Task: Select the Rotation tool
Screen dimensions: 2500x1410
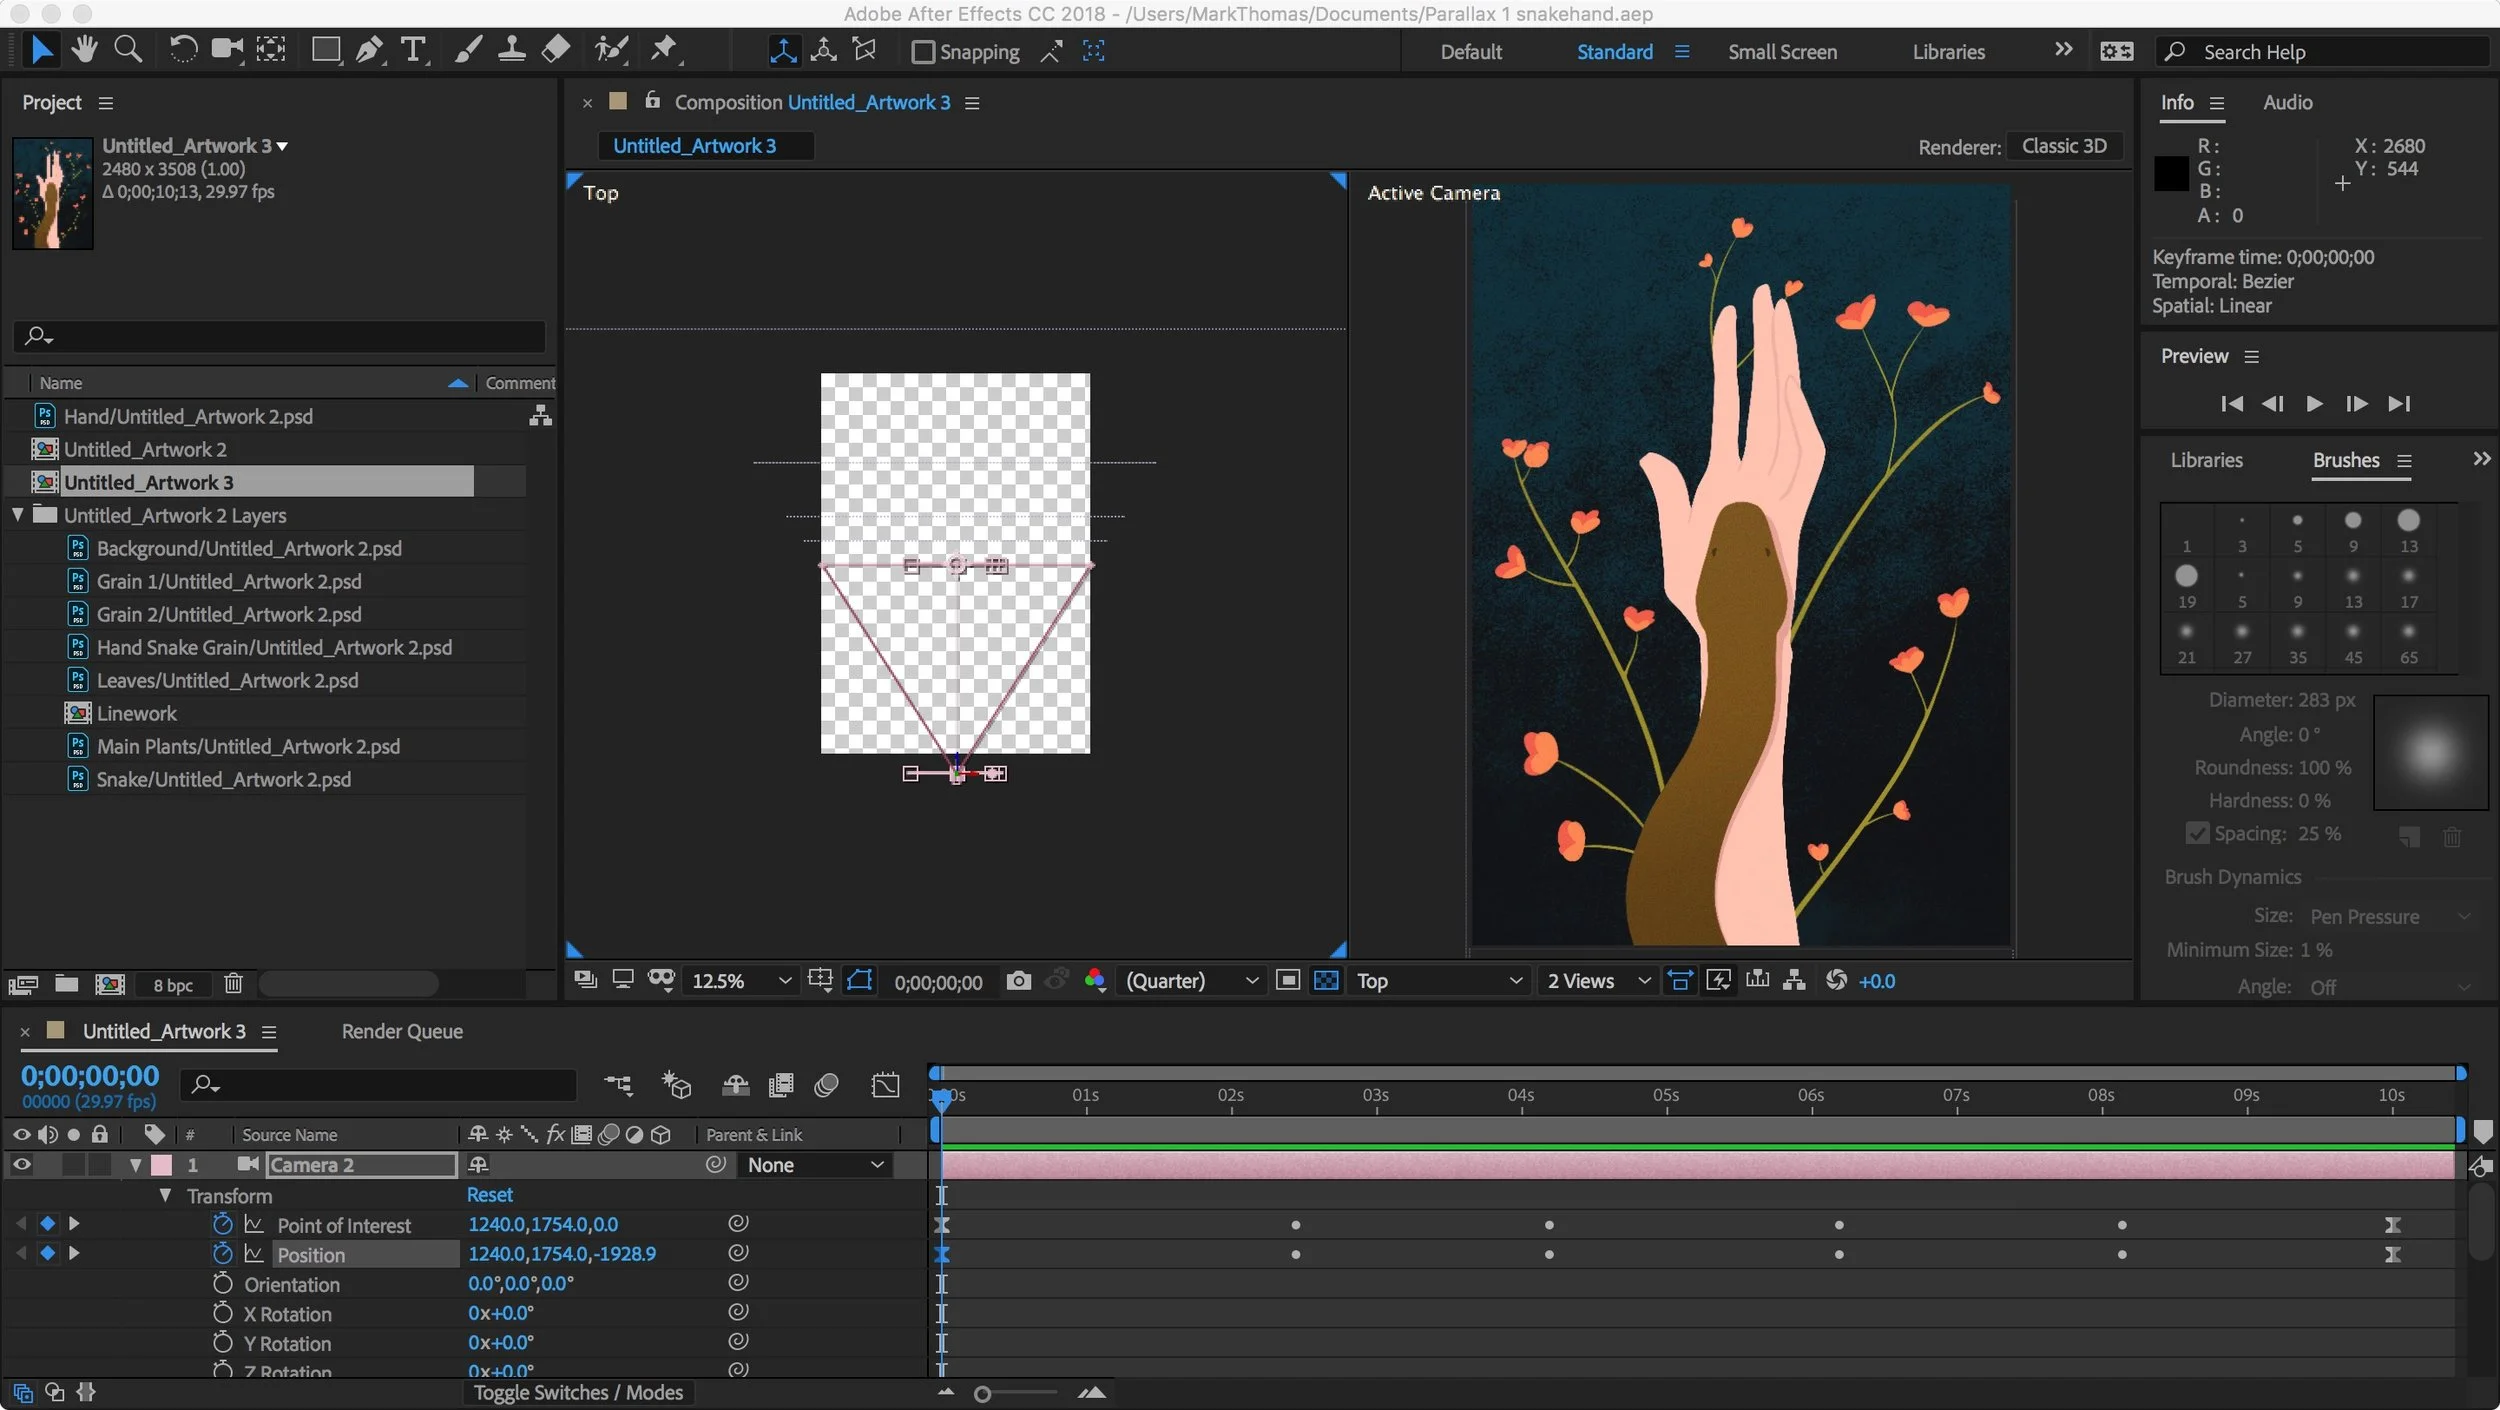Action: [x=183, y=50]
